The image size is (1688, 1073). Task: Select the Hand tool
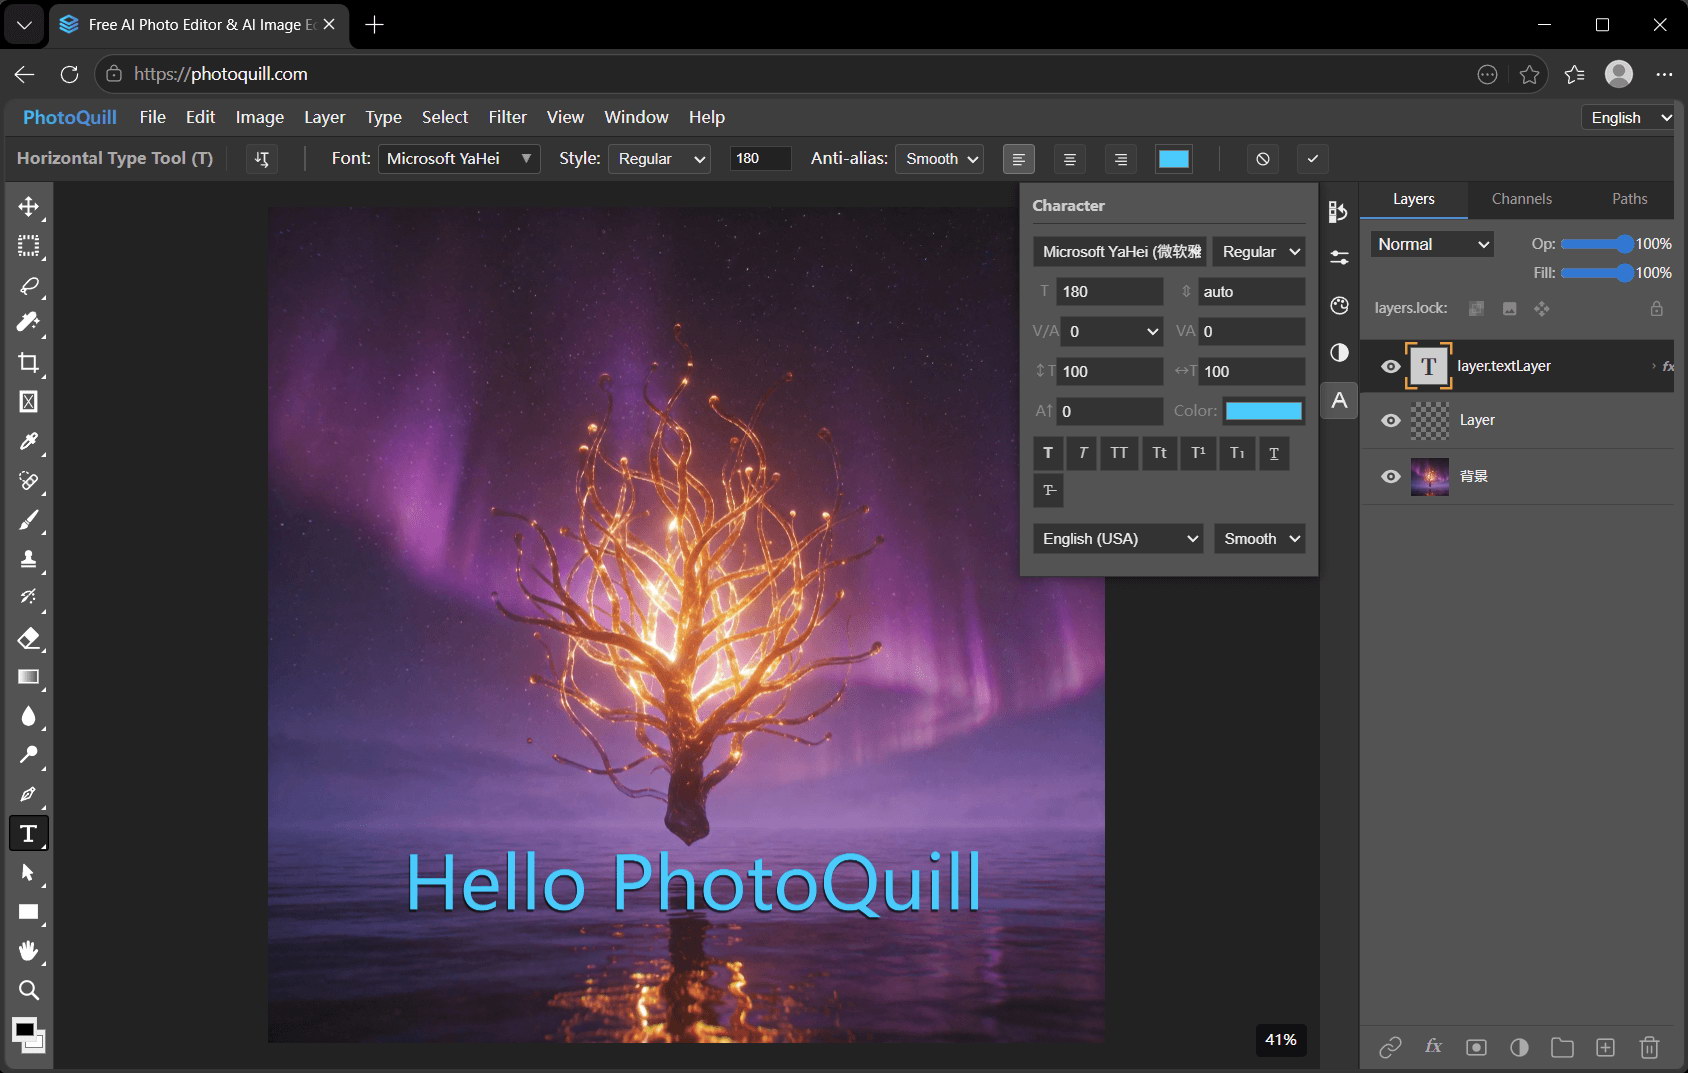tap(28, 951)
